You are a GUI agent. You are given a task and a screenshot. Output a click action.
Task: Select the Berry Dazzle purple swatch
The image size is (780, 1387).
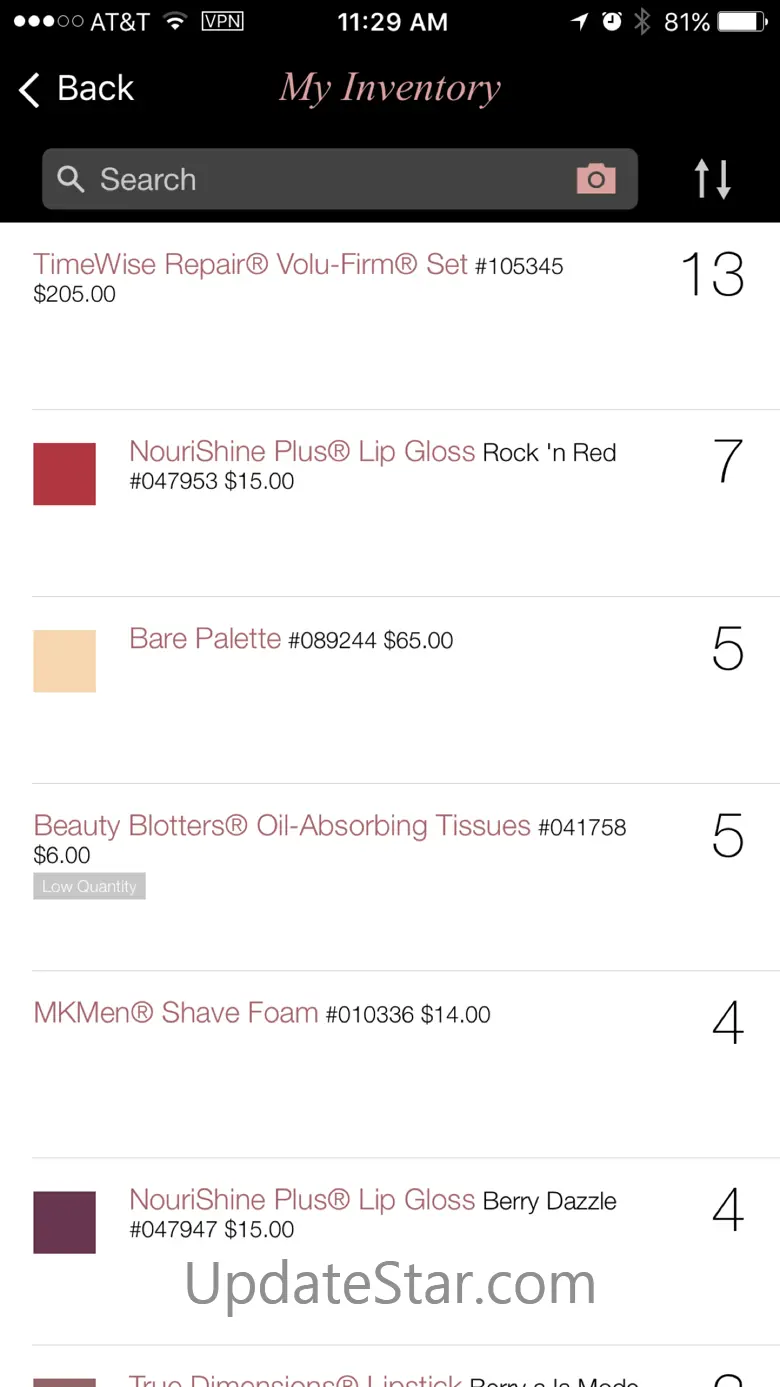pyautogui.click(x=65, y=1222)
